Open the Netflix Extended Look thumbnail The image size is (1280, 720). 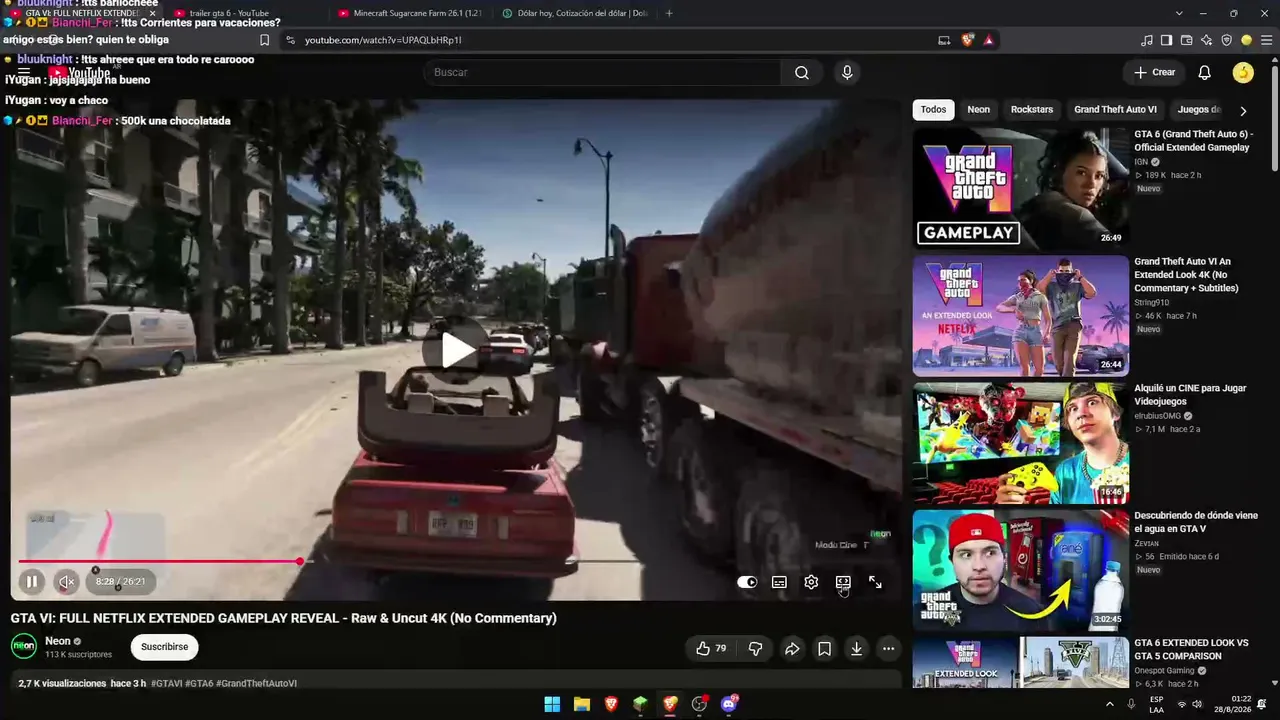[x=1020, y=316]
